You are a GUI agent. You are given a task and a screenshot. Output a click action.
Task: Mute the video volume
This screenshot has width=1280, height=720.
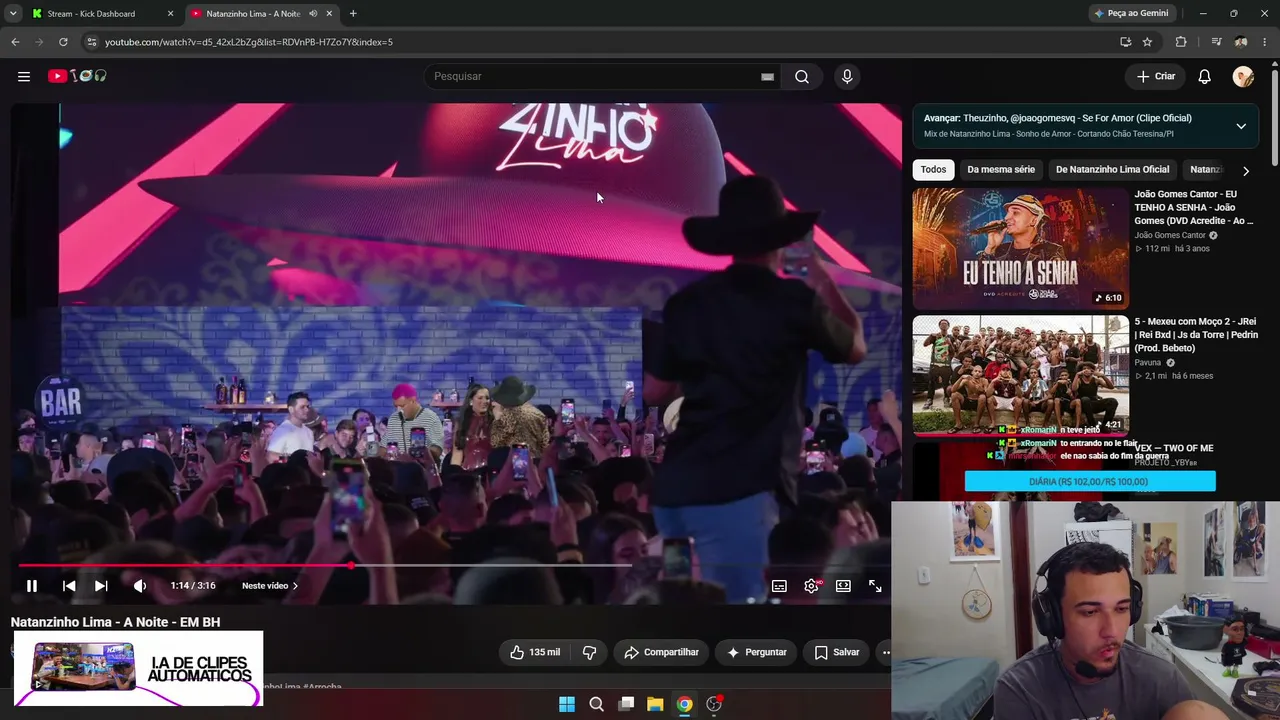pos(140,586)
